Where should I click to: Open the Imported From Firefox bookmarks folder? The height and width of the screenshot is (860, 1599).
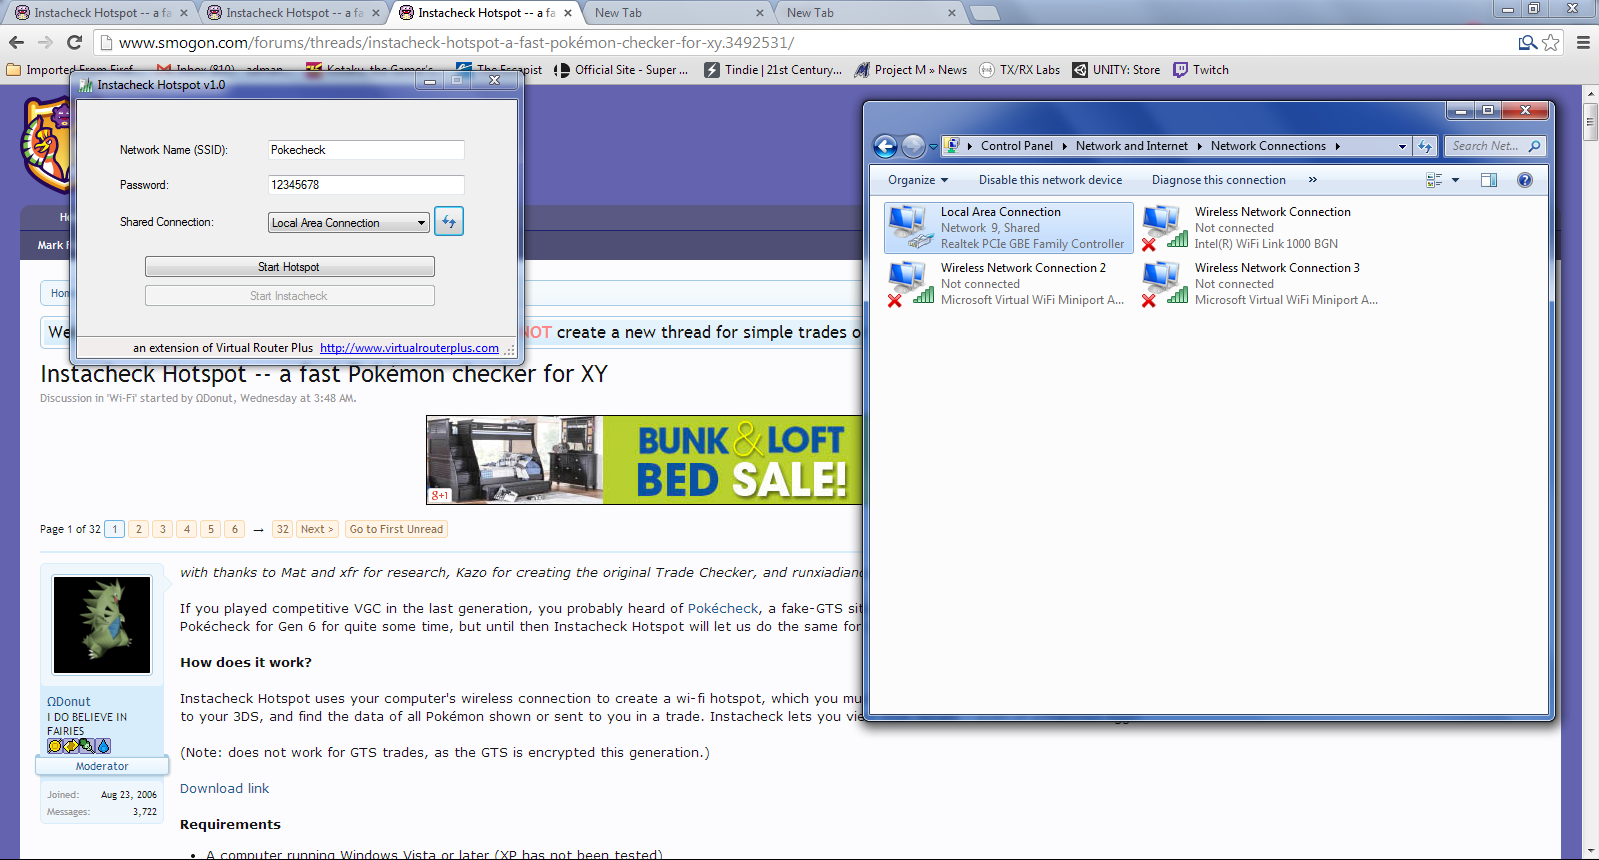(x=70, y=70)
